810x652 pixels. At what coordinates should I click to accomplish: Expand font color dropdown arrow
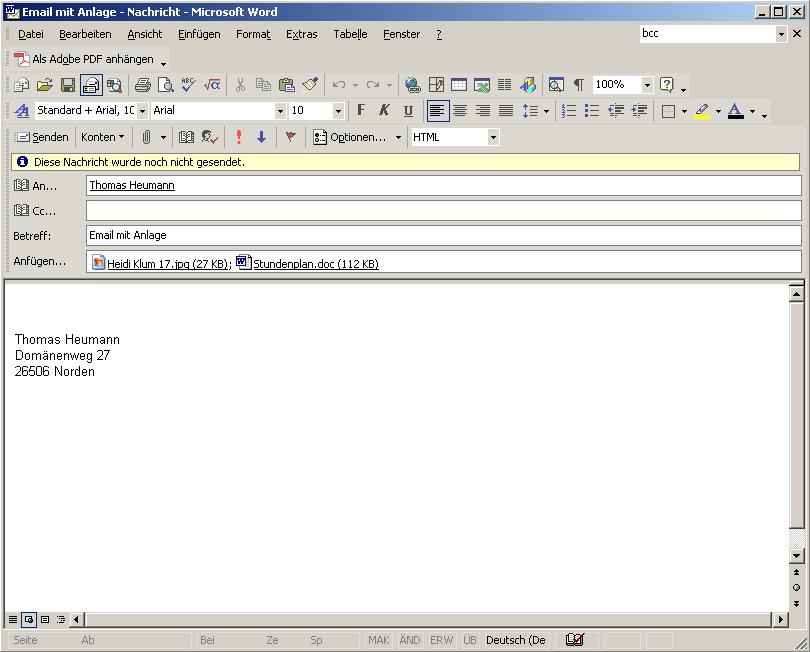pos(753,111)
